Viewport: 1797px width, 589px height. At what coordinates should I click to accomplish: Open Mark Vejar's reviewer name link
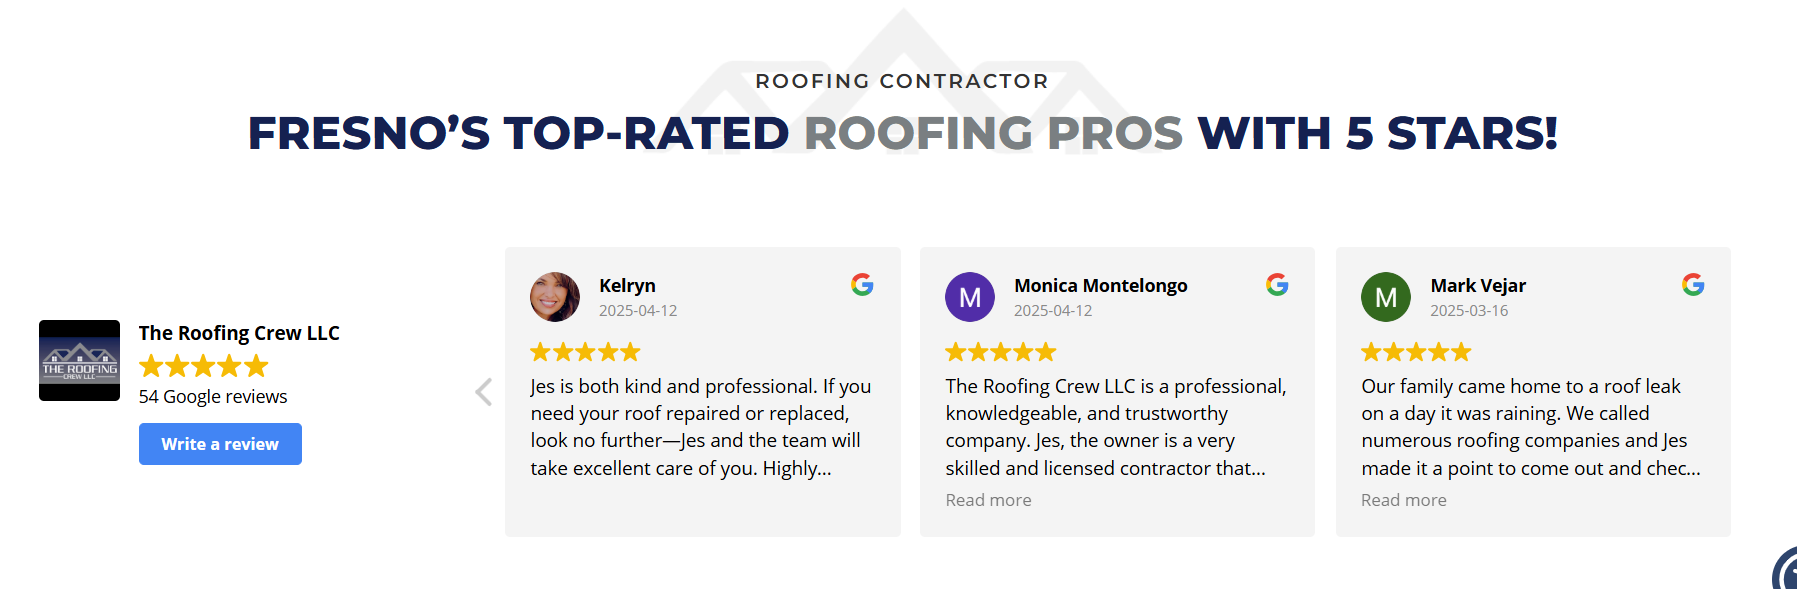click(1478, 286)
